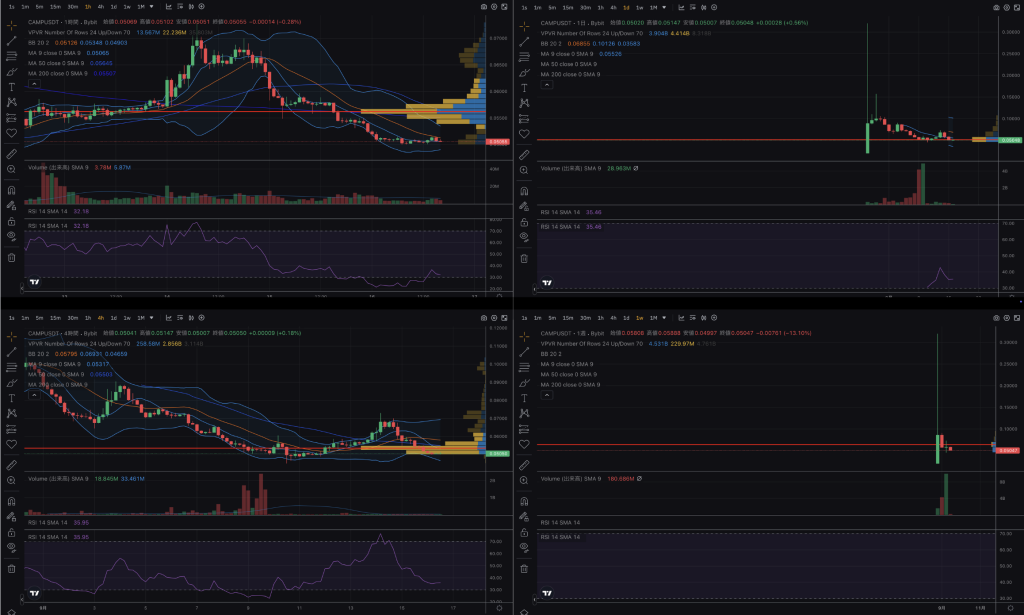The image size is (1024, 615).
Task: Select the text tool in top-right chart
Action: click(x=523, y=88)
